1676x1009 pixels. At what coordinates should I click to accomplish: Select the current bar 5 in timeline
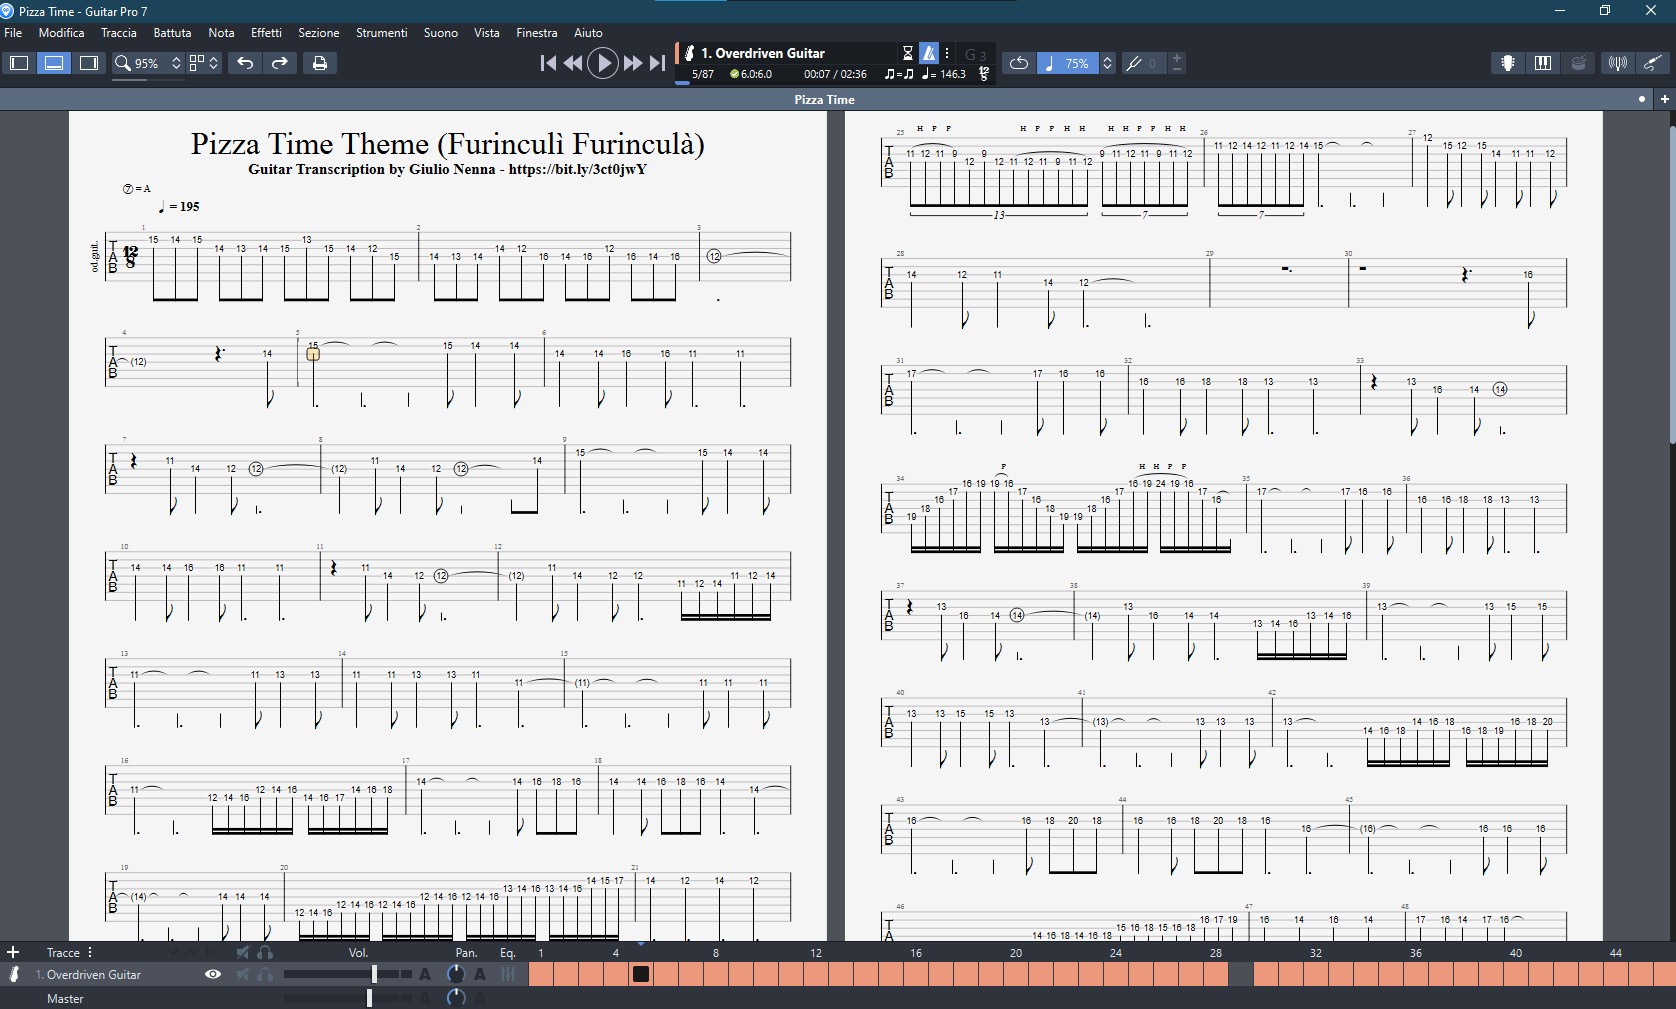pos(641,974)
